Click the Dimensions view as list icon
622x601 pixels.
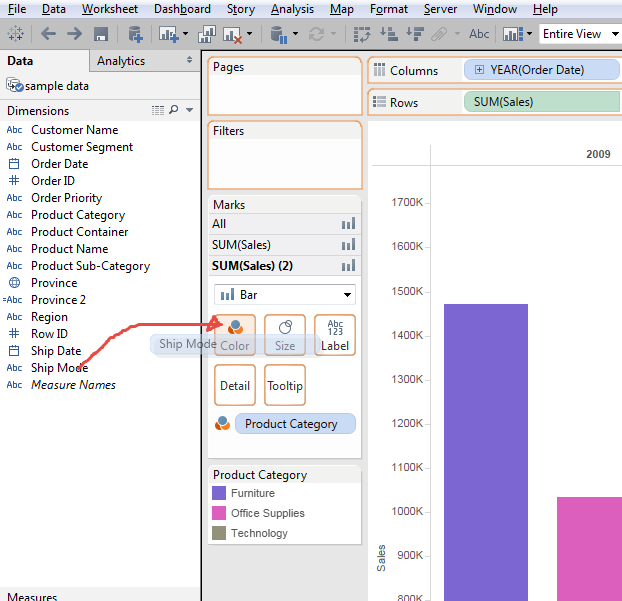[x=158, y=110]
